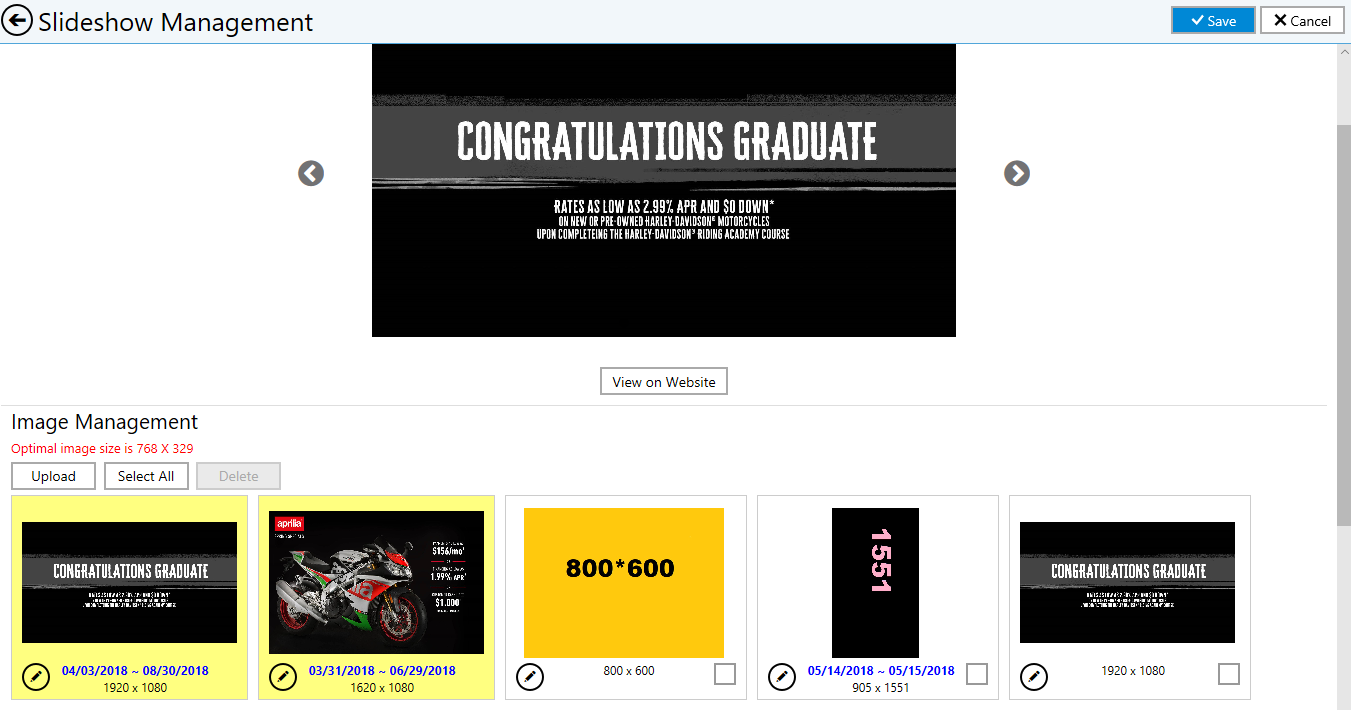
Task: Edit the 04/03/2018 ~ 08/30/2018 image with the pencil icon
Action: click(x=35, y=677)
